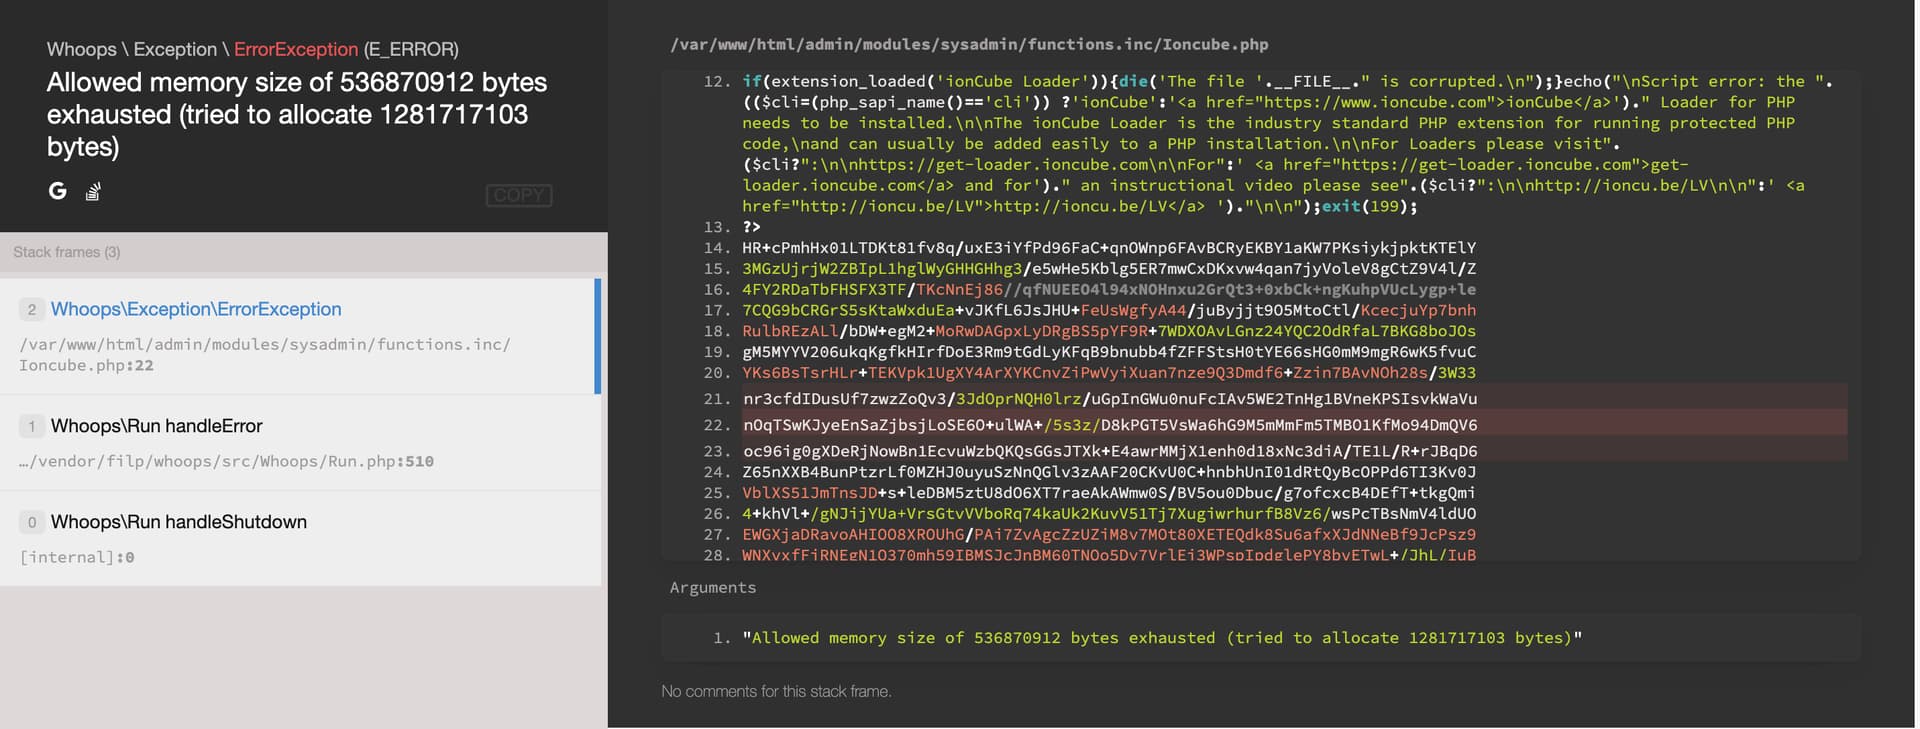Click the 'Allowed memory size' error title
The width and height of the screenshot is (1920, 729).
296,114
